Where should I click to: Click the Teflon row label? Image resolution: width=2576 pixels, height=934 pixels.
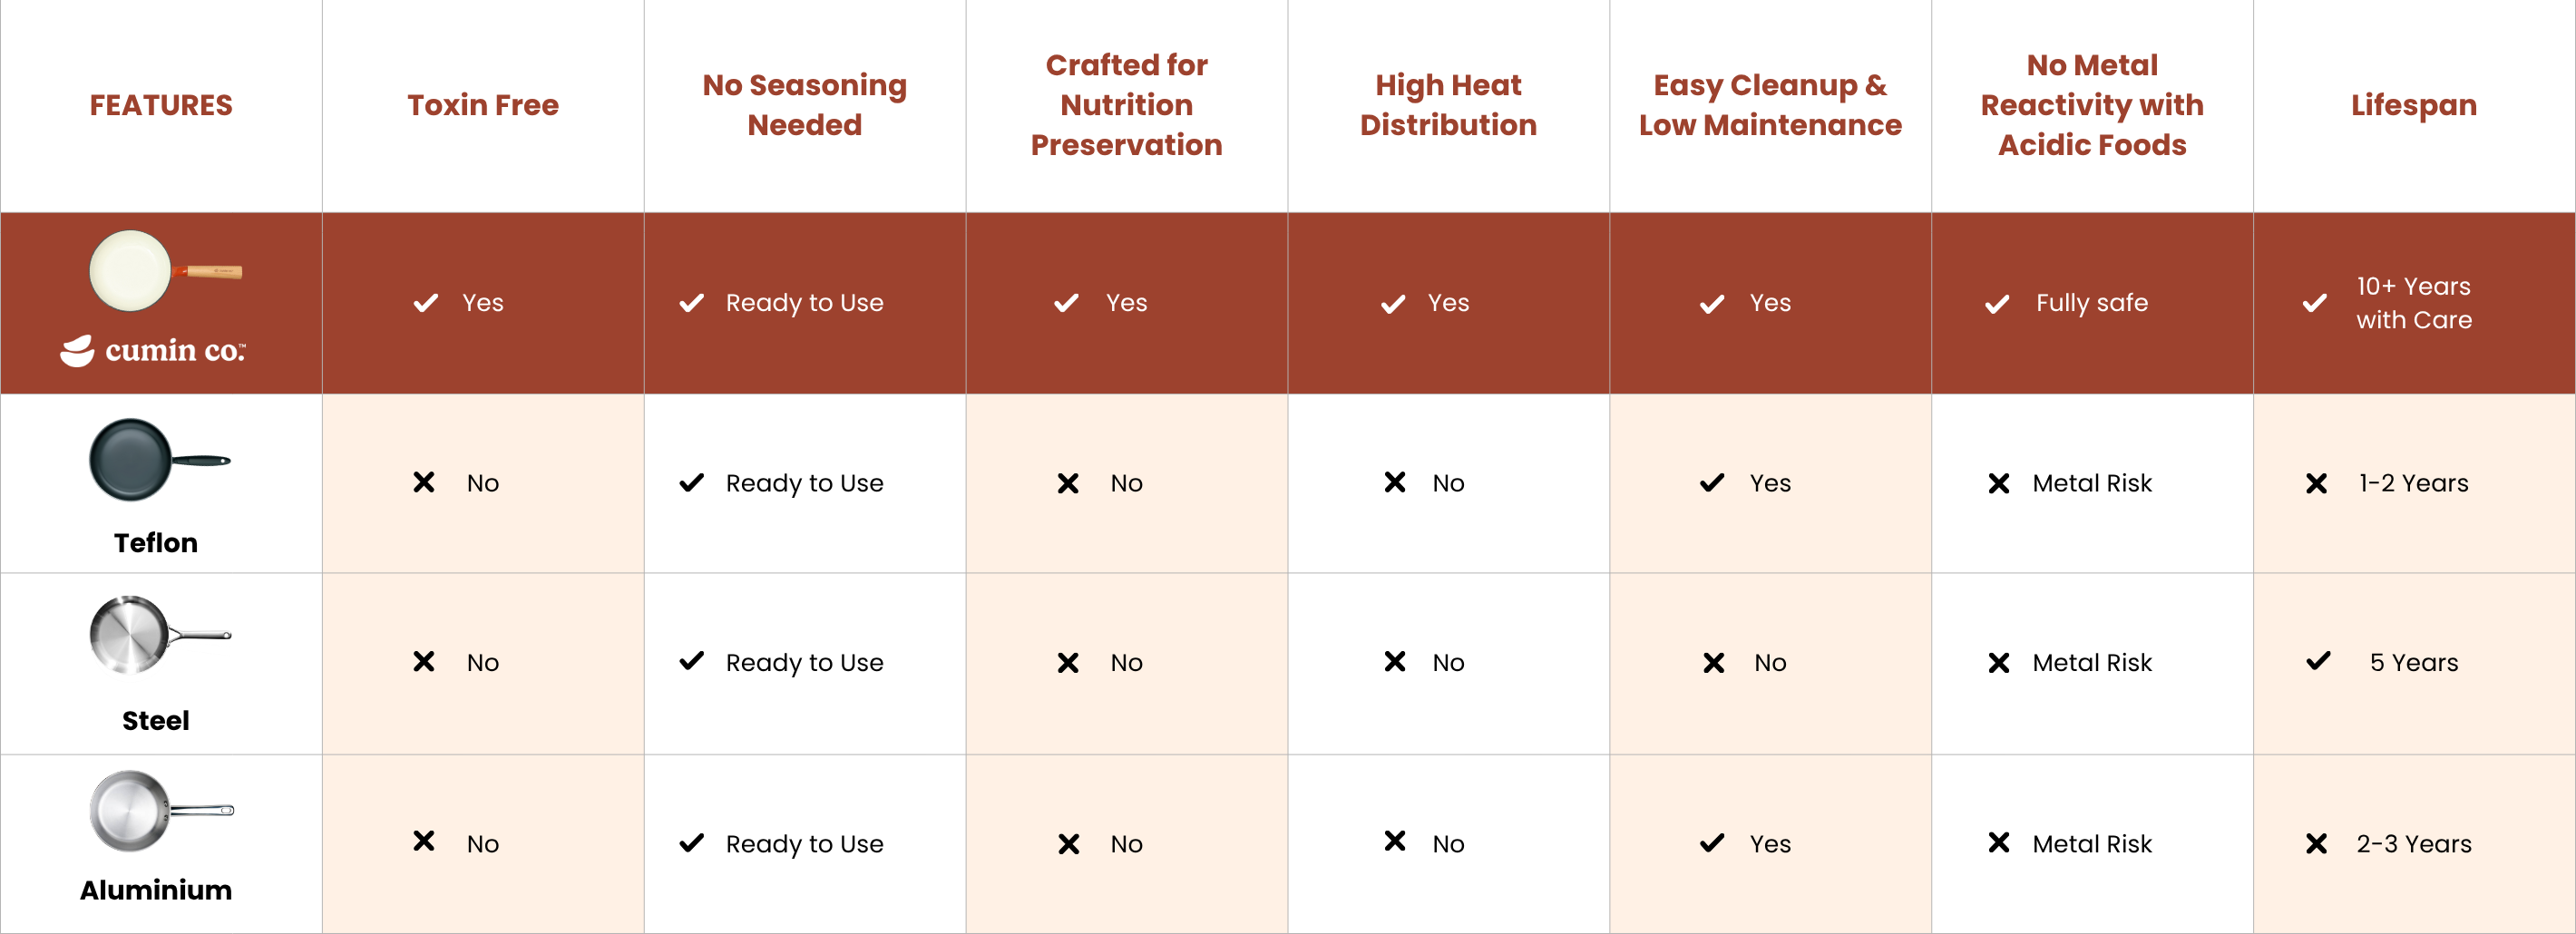click(156, 543)
